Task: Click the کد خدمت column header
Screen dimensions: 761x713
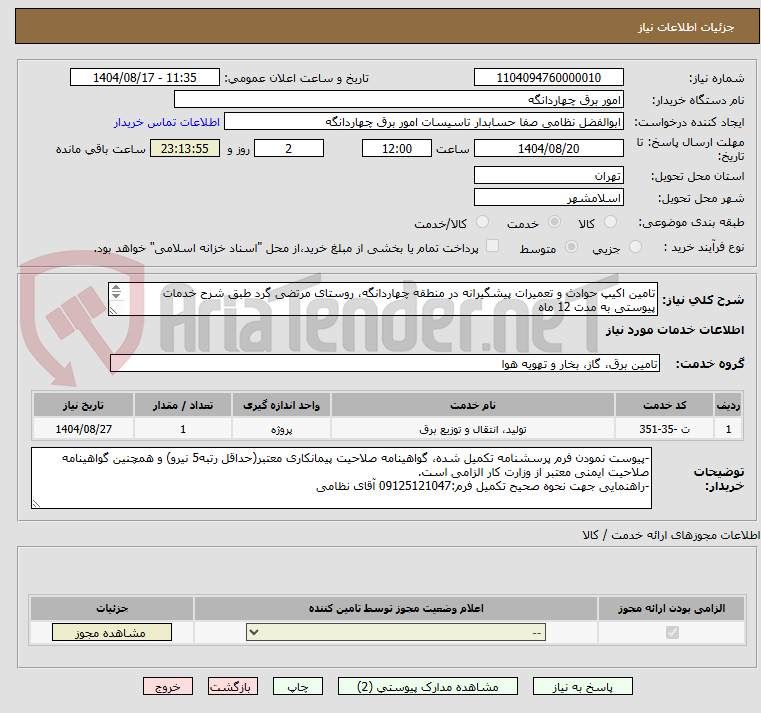Action: (x=664, y=405)
